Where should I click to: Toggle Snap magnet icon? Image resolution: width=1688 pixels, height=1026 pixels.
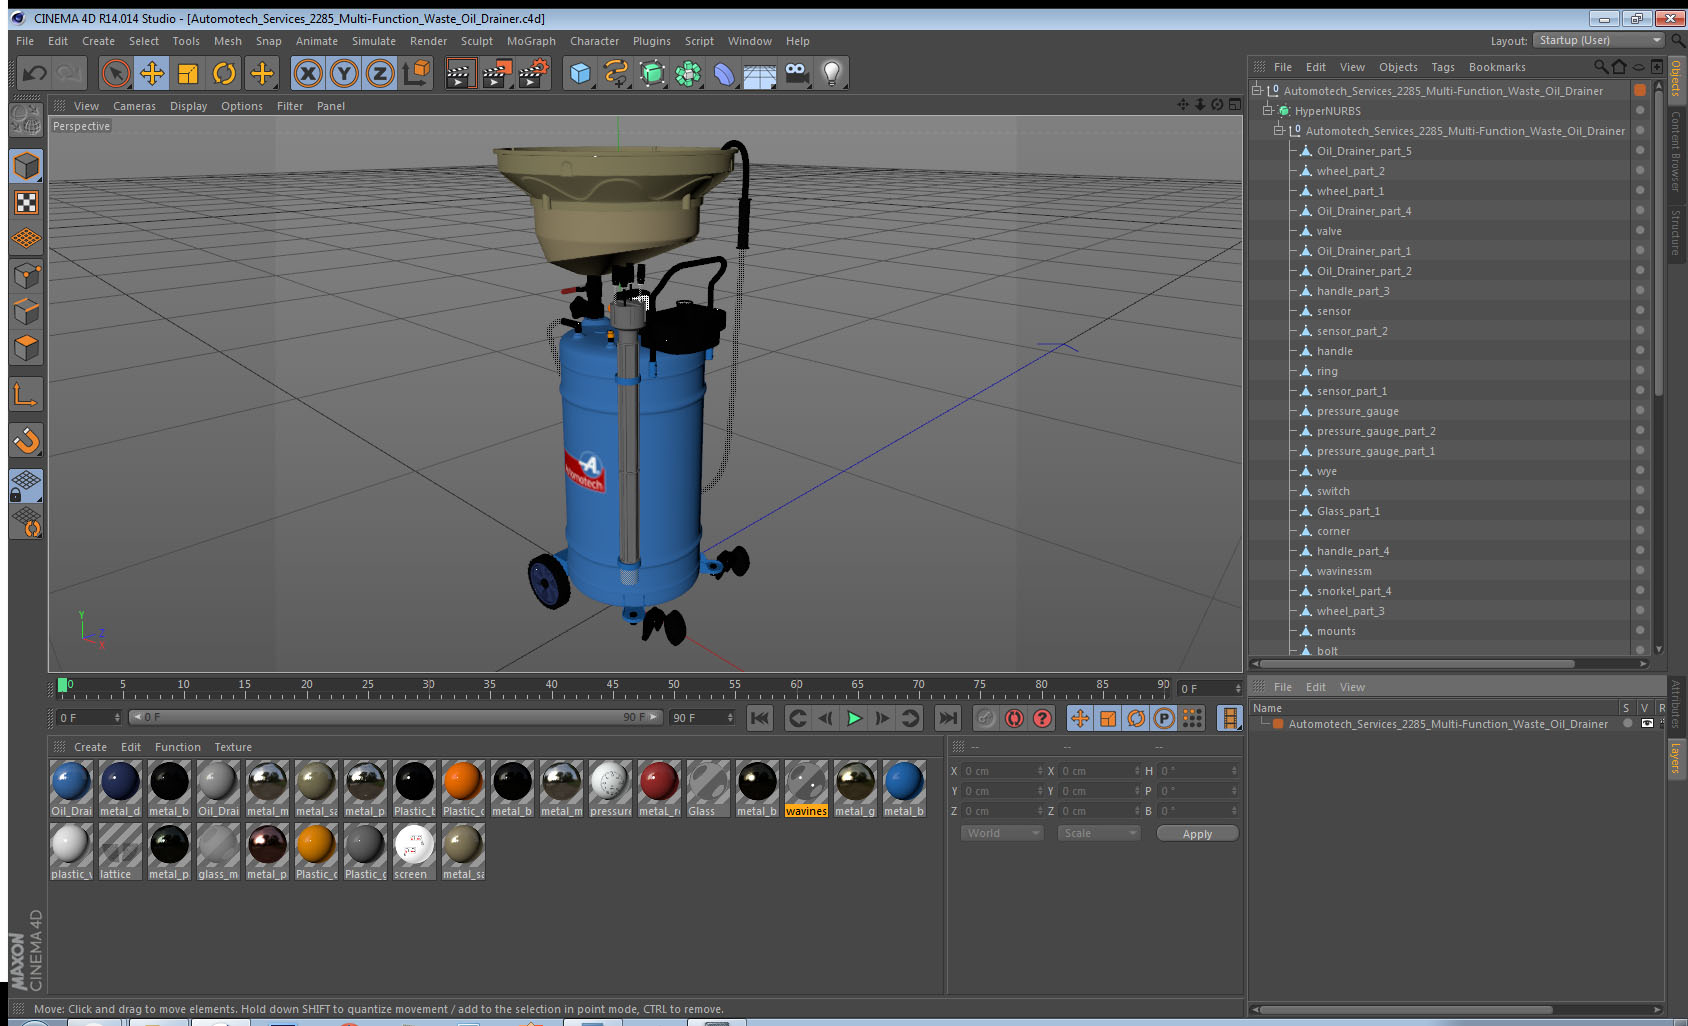coord(26,440)
